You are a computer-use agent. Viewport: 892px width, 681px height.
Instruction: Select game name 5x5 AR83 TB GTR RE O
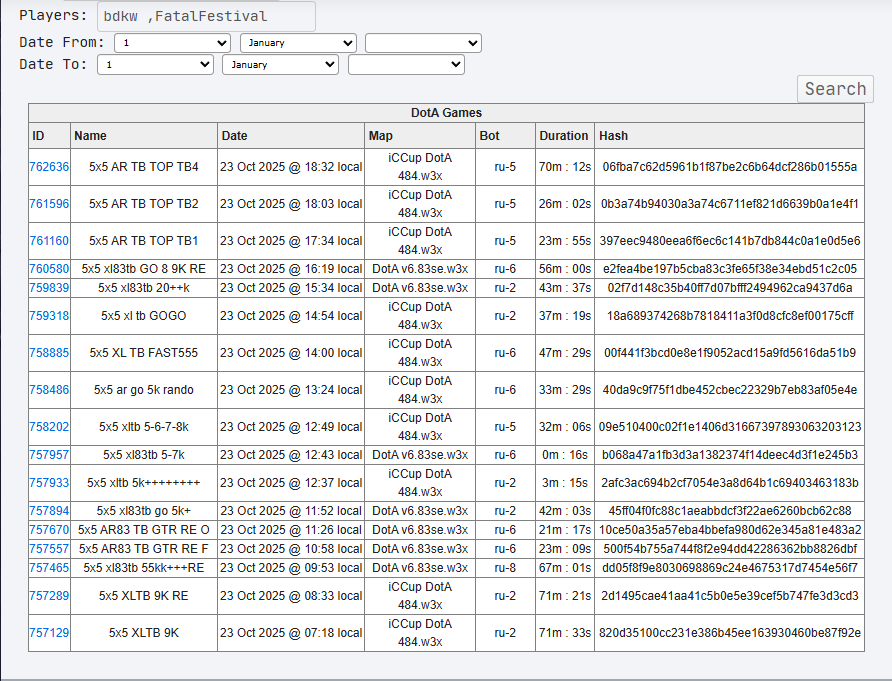pos(144,530)
